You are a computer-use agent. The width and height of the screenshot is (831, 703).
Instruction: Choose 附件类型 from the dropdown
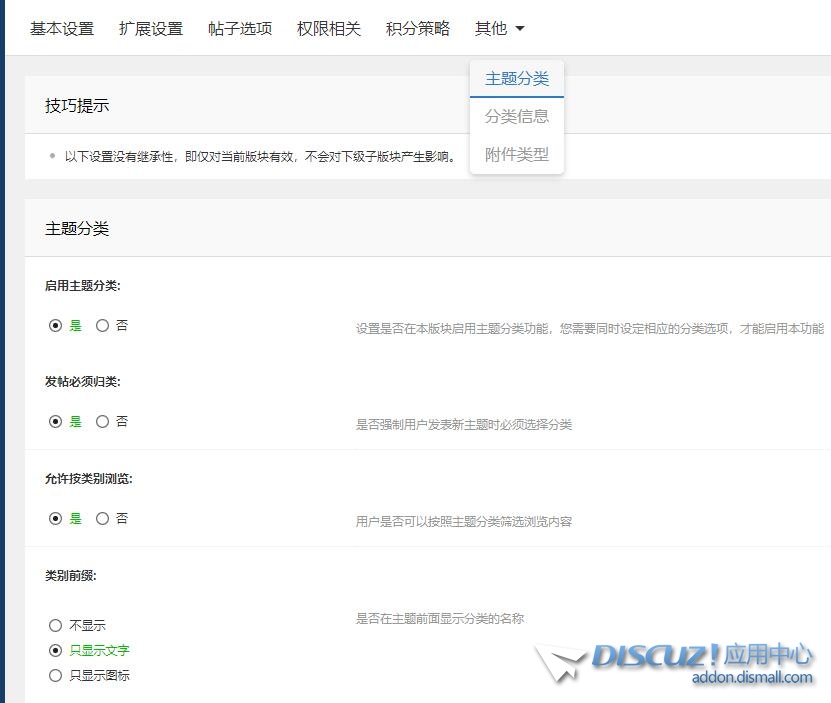[x=517, y=154]
